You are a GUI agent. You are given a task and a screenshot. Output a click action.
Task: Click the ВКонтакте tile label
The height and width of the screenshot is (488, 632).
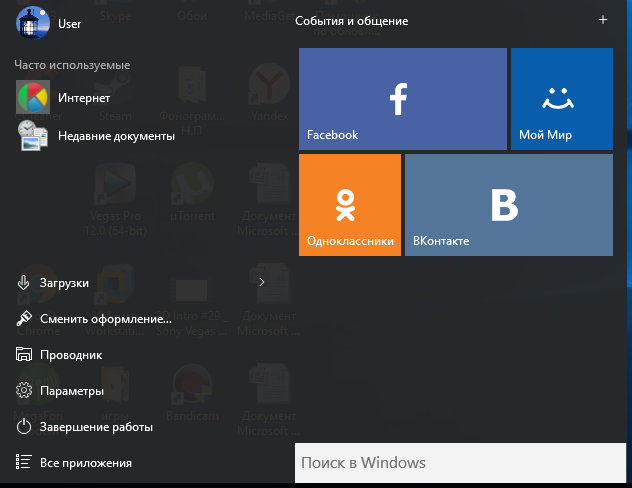441,241
